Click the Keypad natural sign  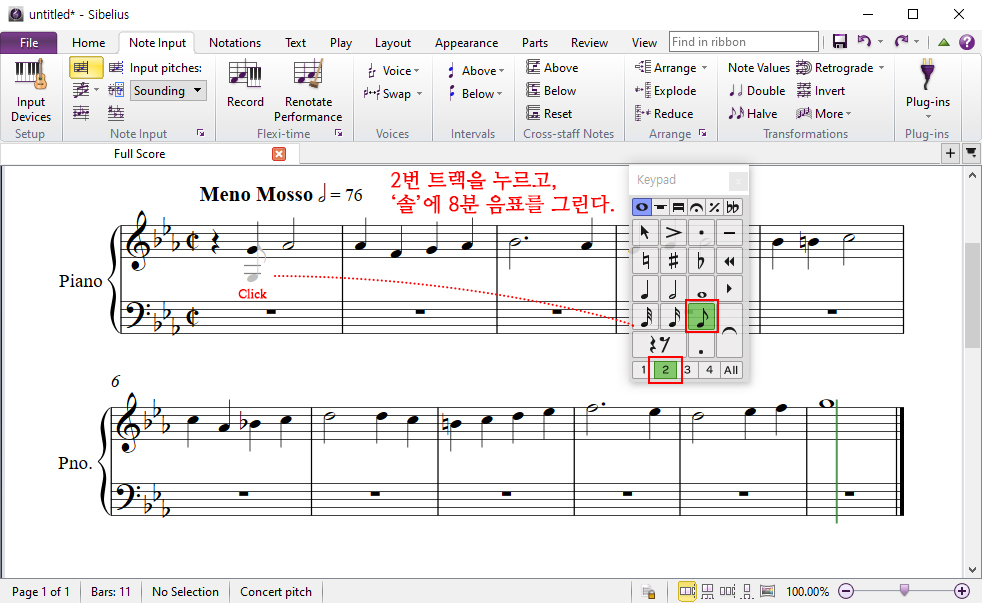[x=645, y=260]
